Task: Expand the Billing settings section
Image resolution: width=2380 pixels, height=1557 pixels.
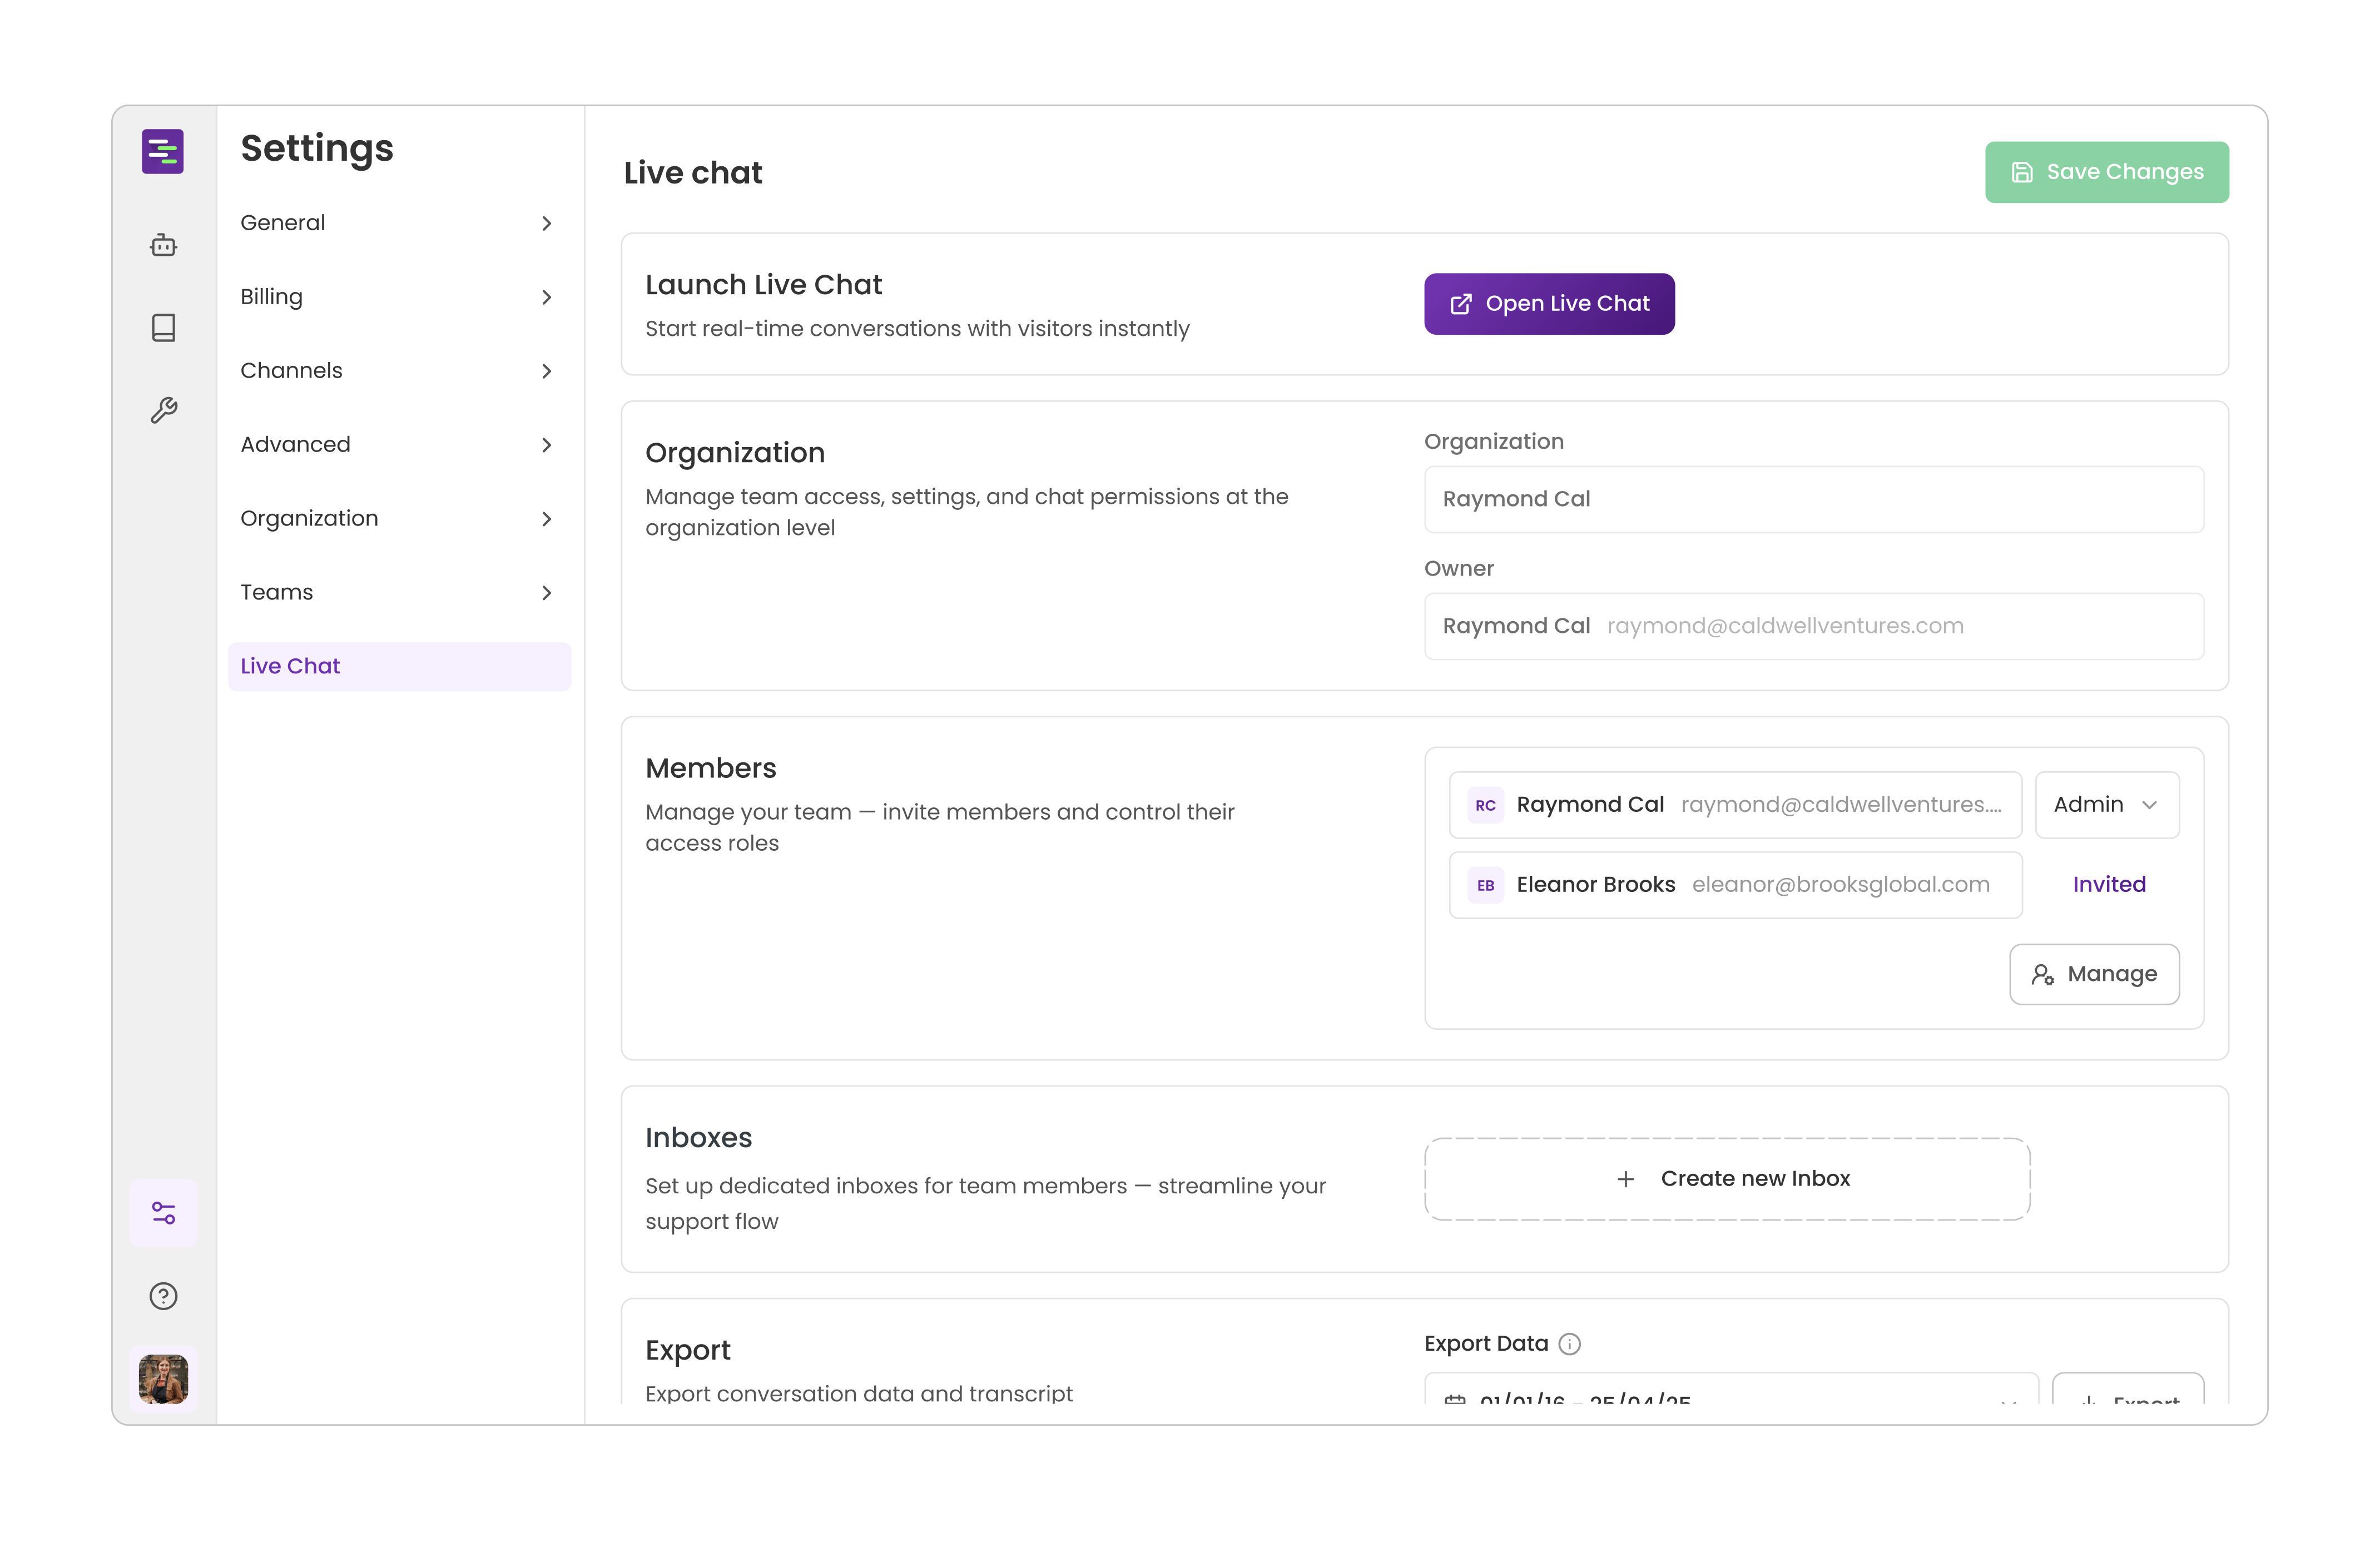Action: click(398, 297)
